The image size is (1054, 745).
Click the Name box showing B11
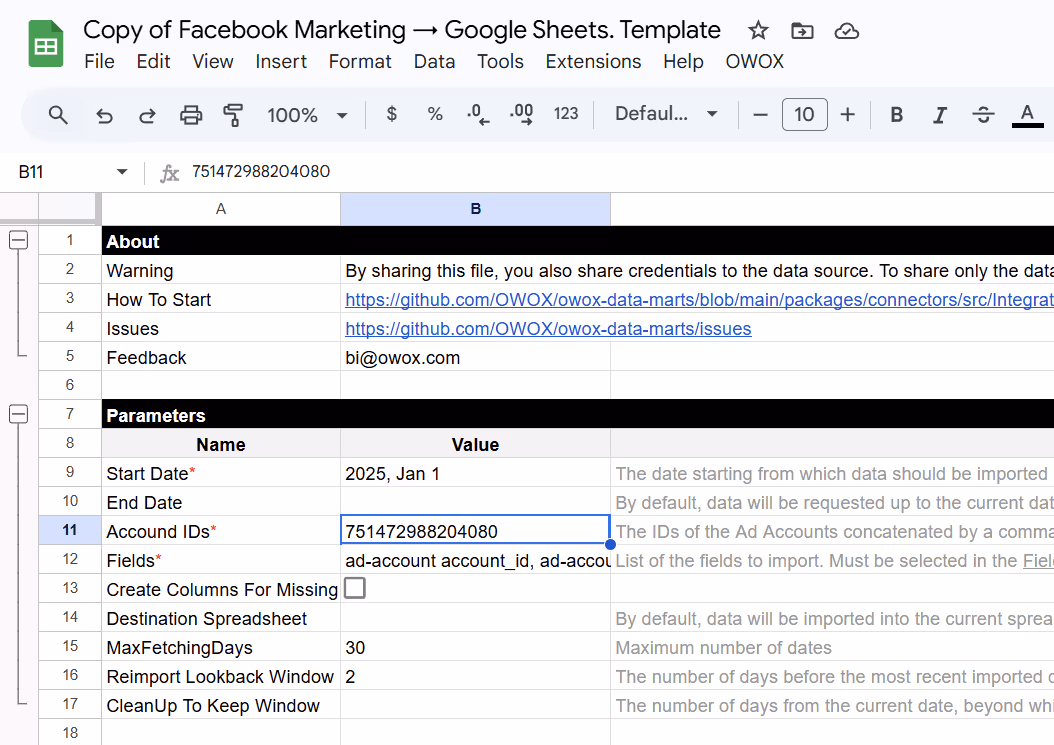(31, 172)
